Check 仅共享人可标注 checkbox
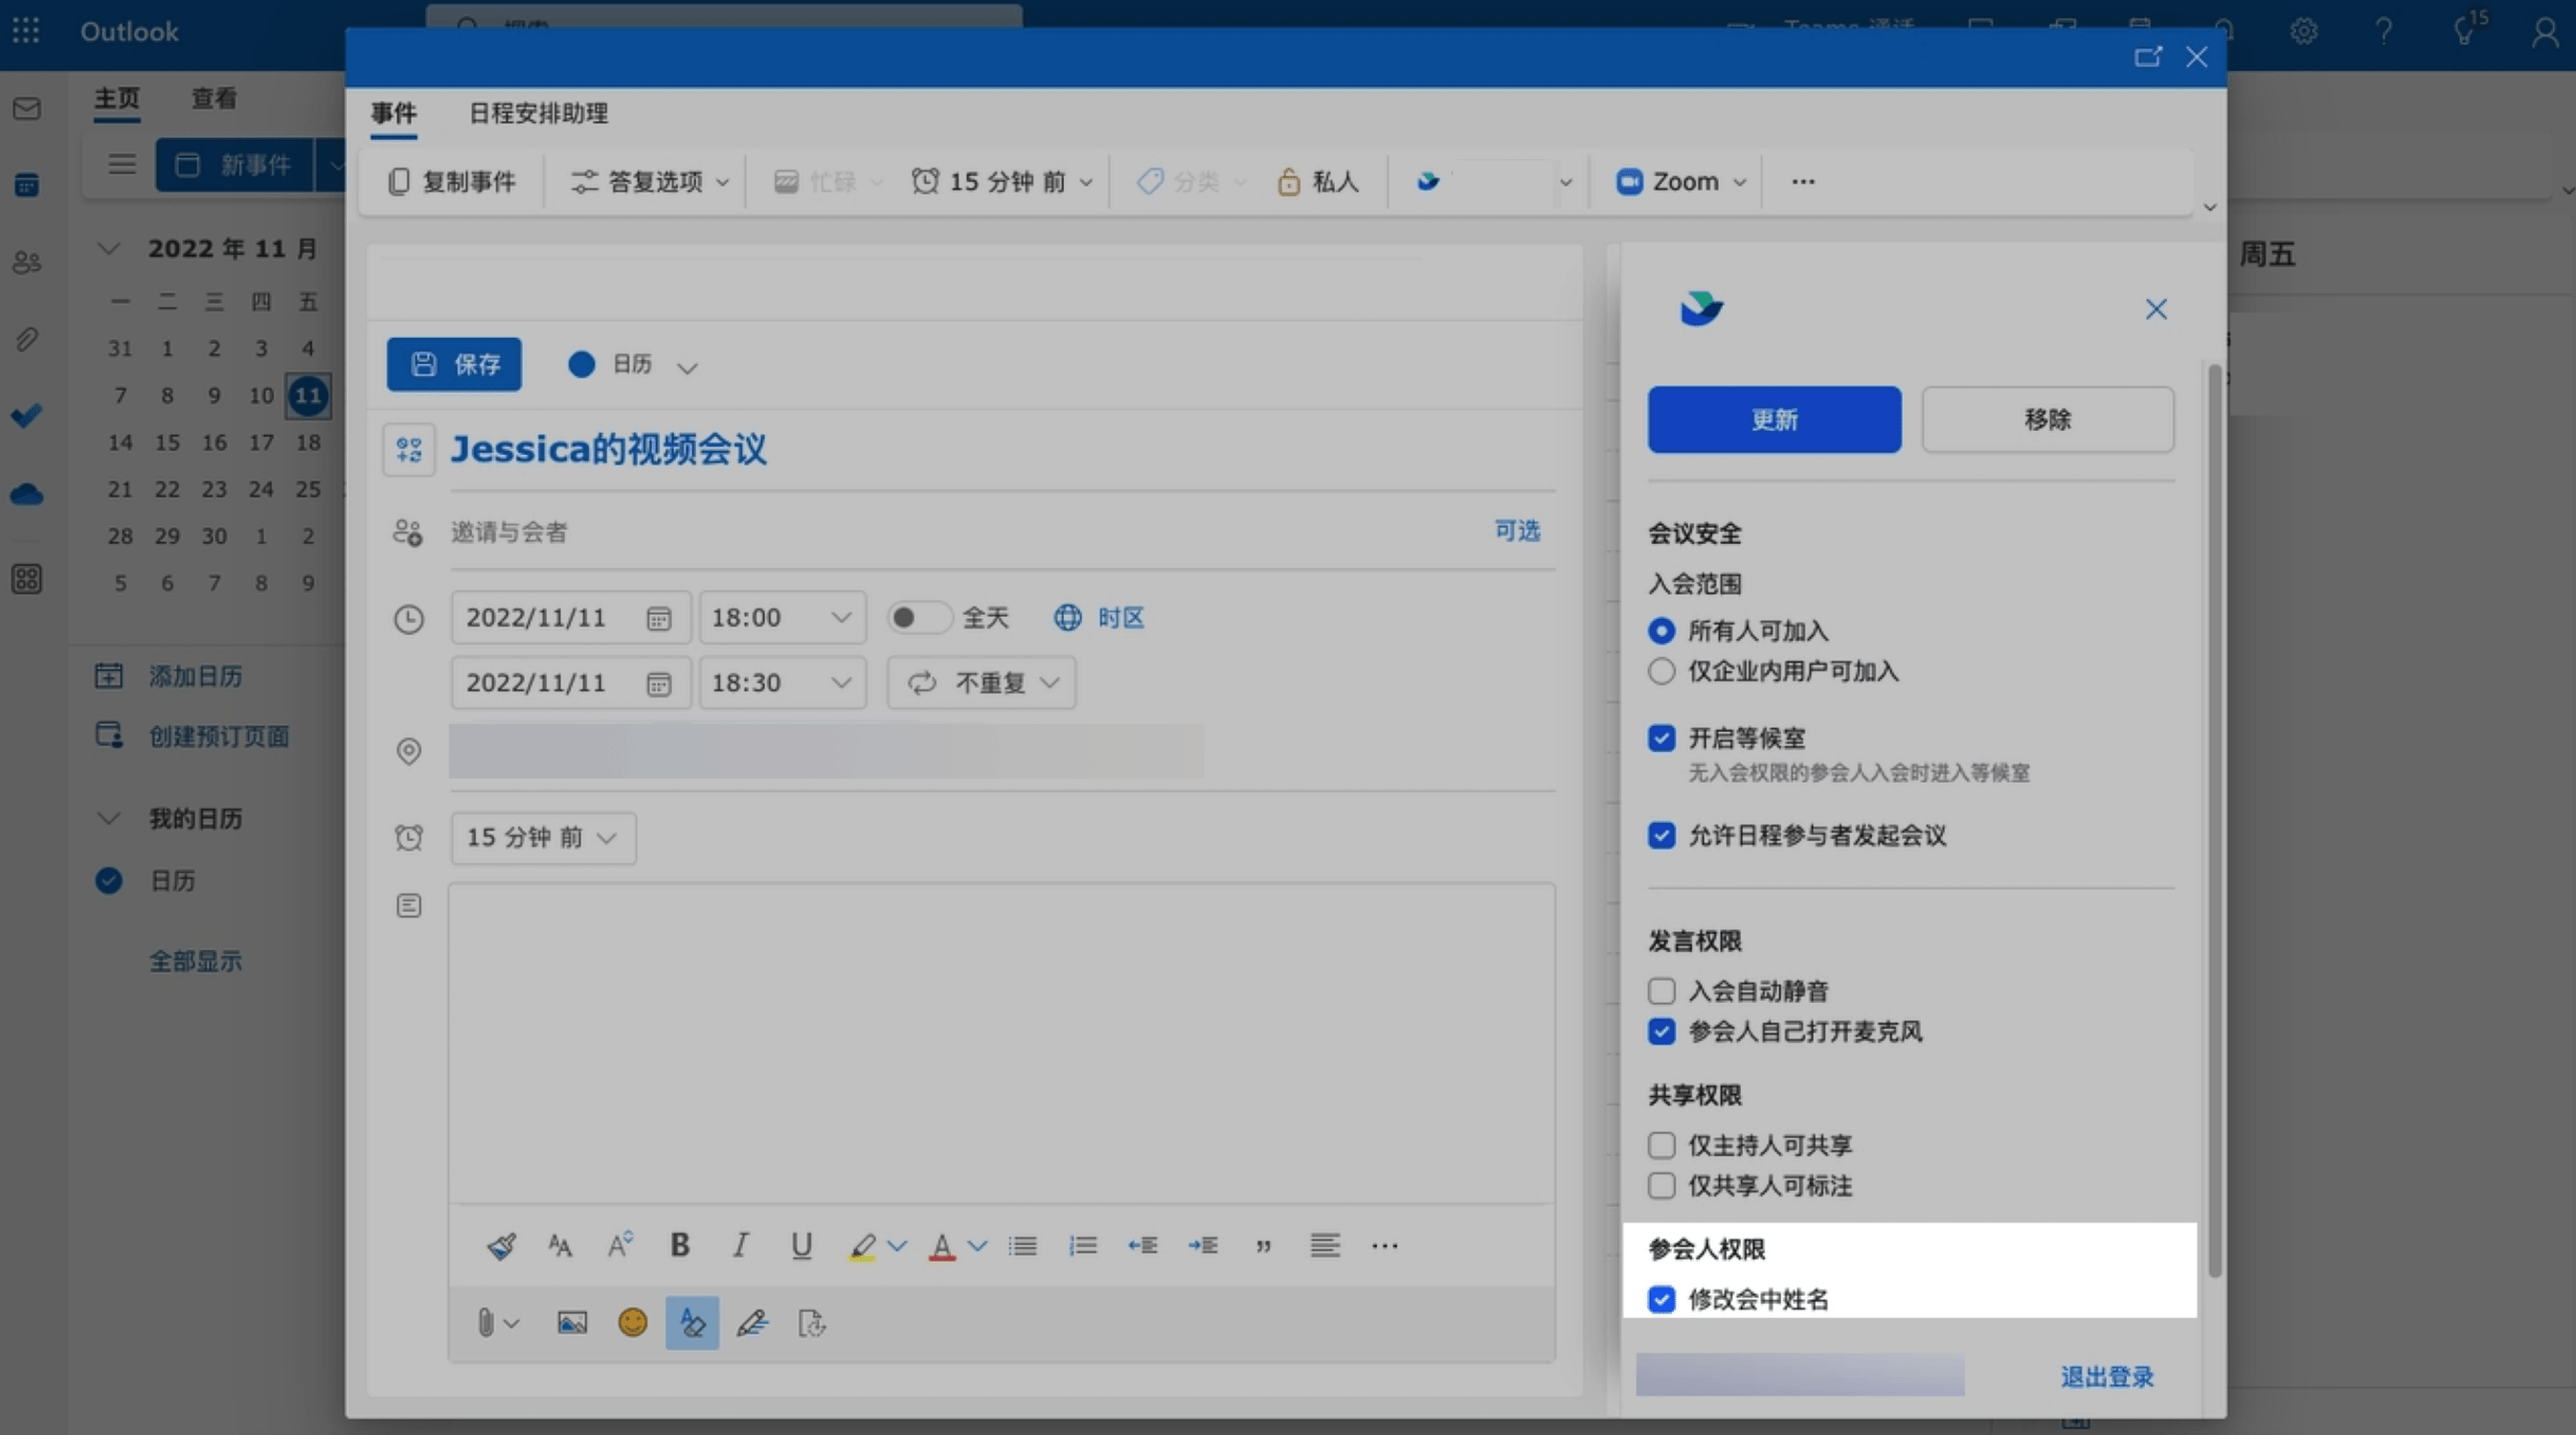The image size is (2576, 1435). point(1661,1185)
